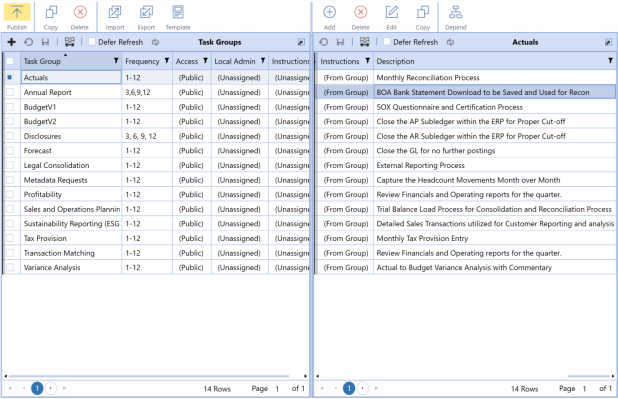The height and width of the screenshot is (399, 618).
Task: Click page 1 button in Actuals pager
Action: click(x=349, y=388)
